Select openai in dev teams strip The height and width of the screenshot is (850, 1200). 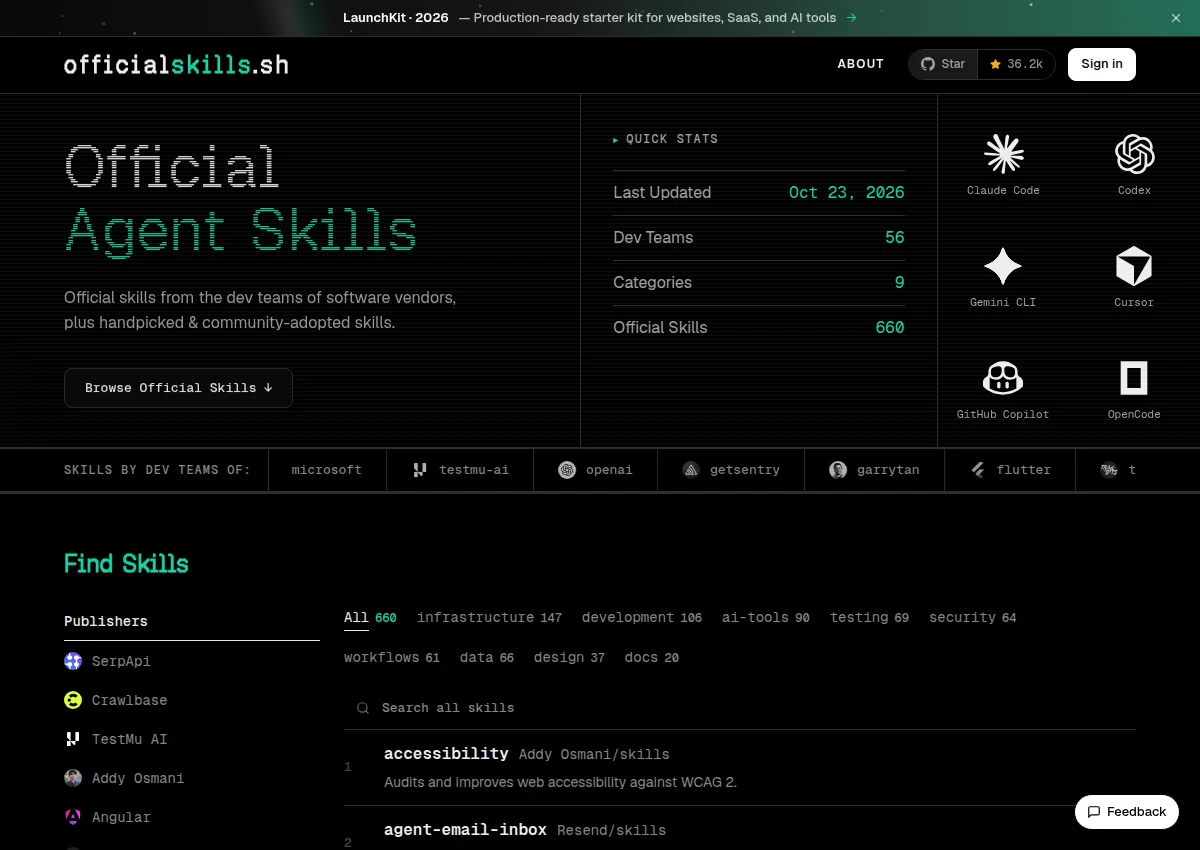tap(595, 470)
